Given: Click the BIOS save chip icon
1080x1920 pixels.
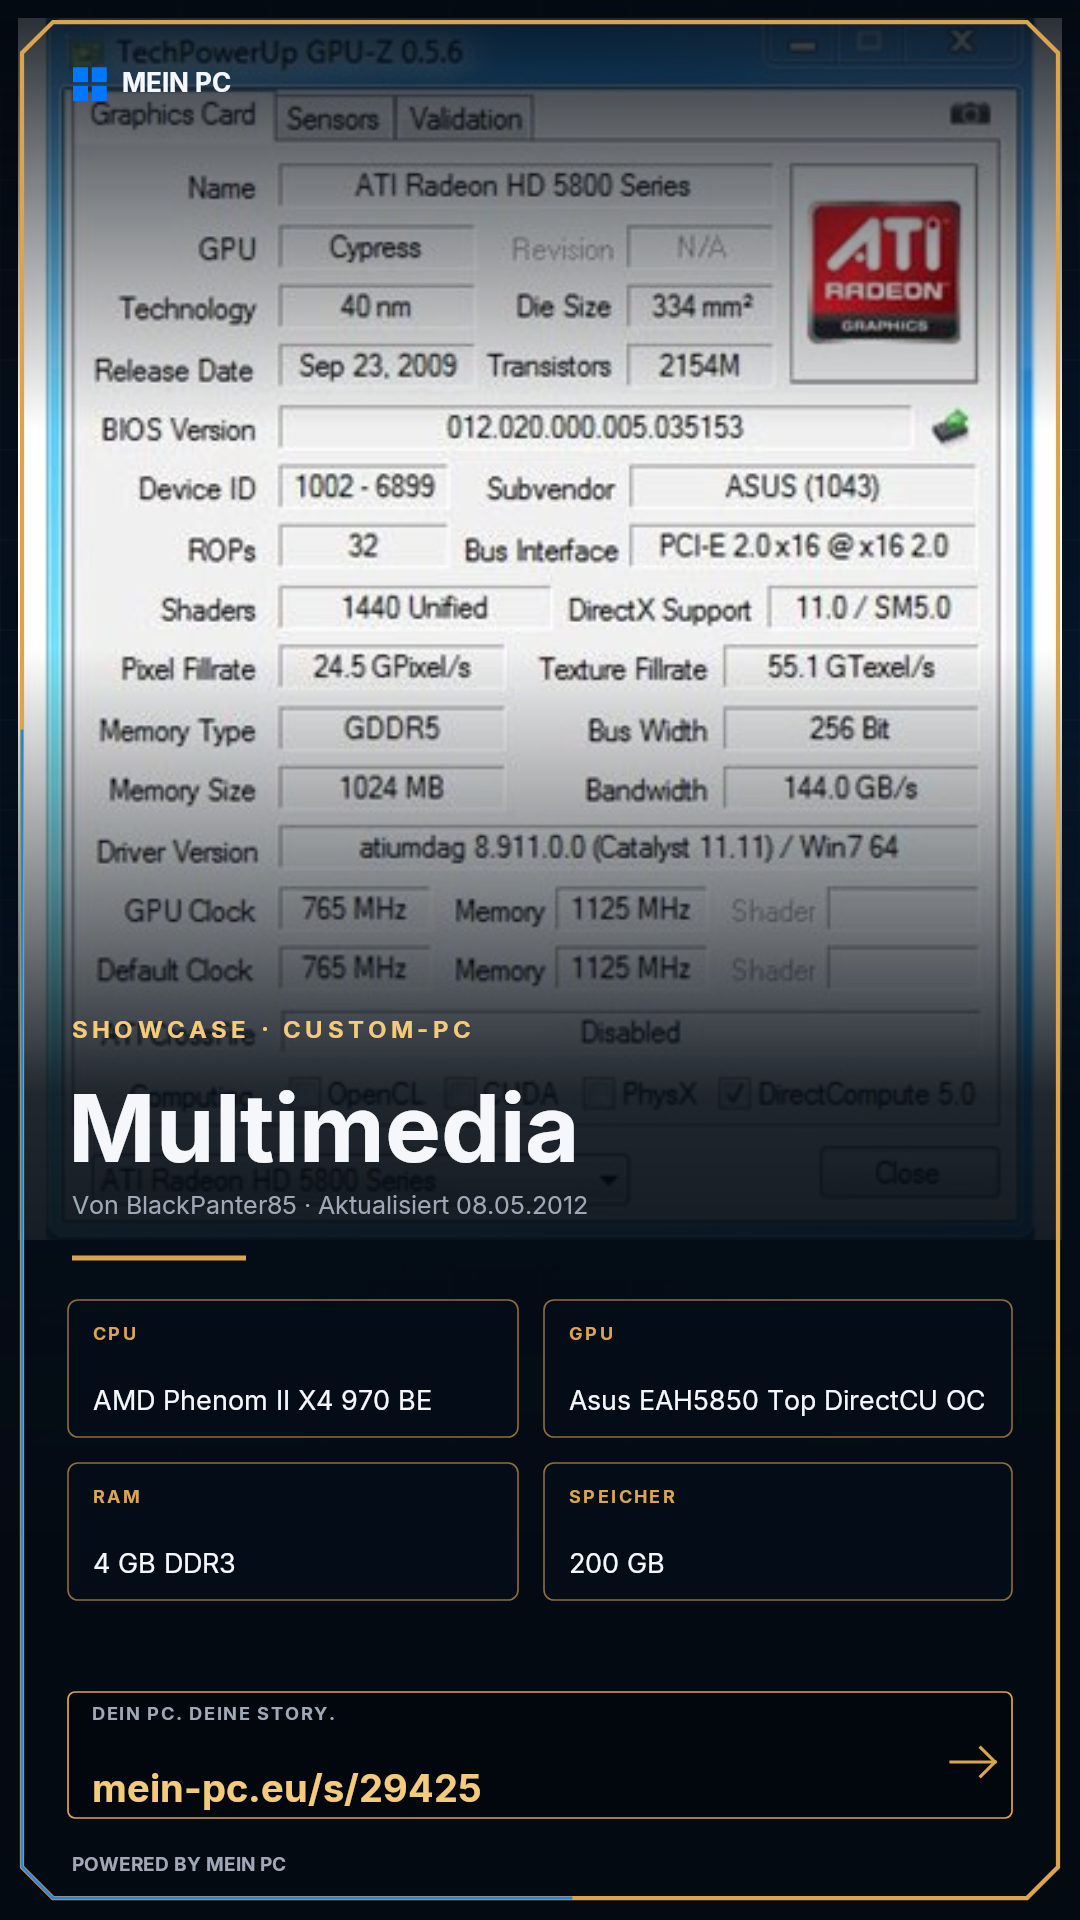Looking at the screenshot, I should (x=951, y=427).
